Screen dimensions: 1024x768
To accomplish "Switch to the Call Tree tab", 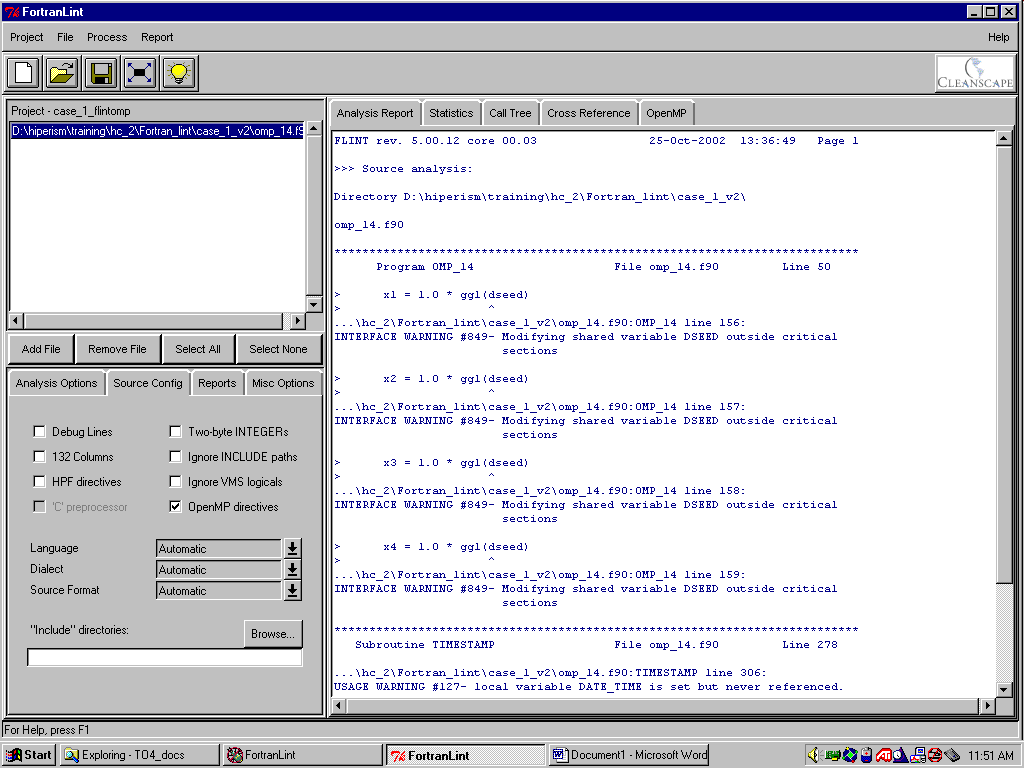I will pyautogui.click(x=510, y=113).
